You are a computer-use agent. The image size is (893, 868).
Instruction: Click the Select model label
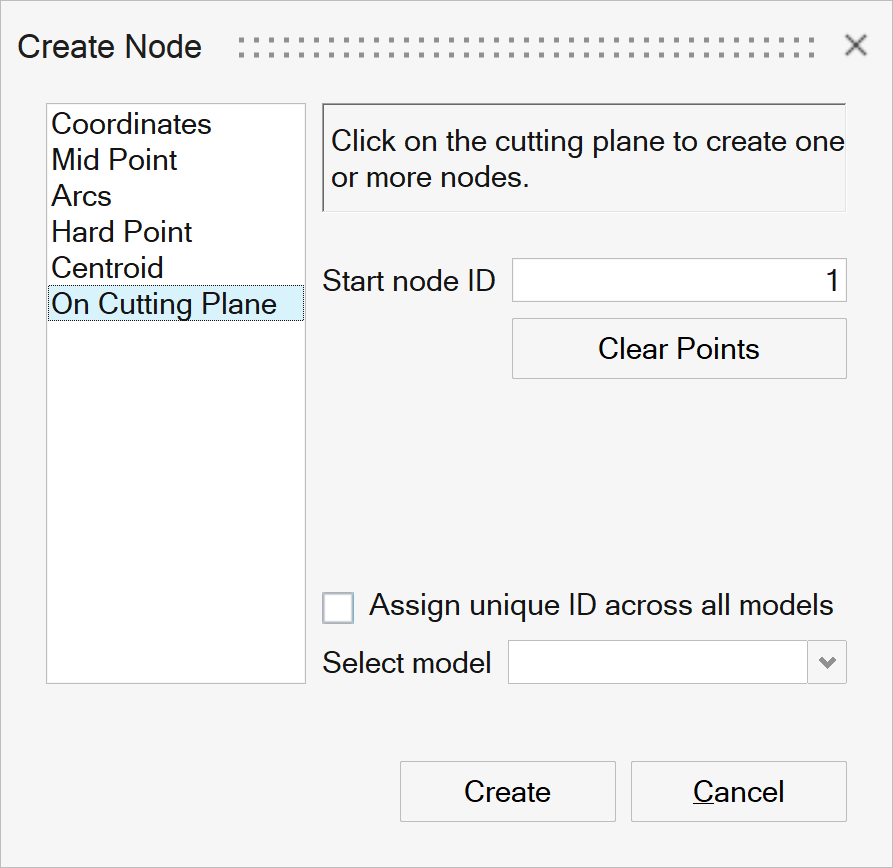[407, 663]
